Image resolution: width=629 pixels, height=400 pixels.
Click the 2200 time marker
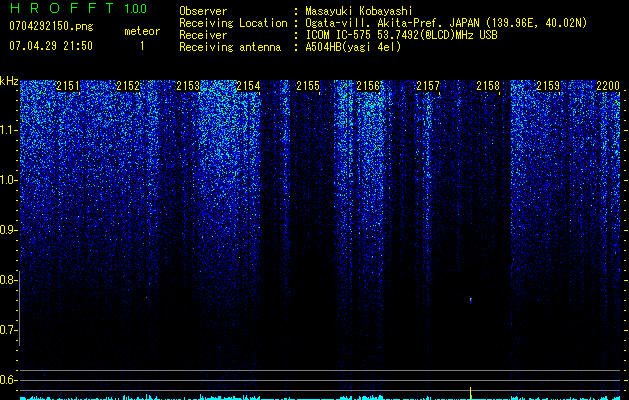(608, 86)
